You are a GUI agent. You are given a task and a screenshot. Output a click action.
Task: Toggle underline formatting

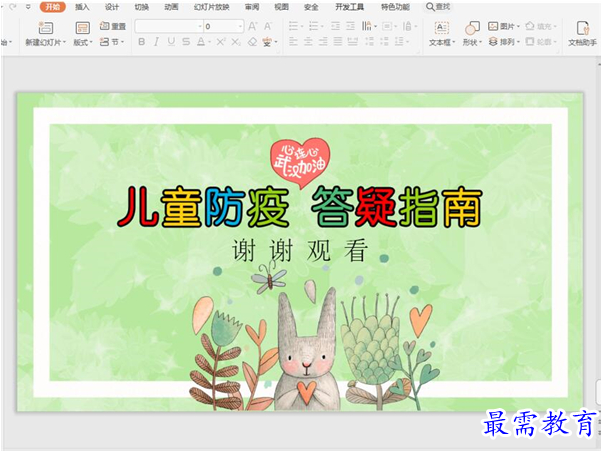tap(171, 42)
